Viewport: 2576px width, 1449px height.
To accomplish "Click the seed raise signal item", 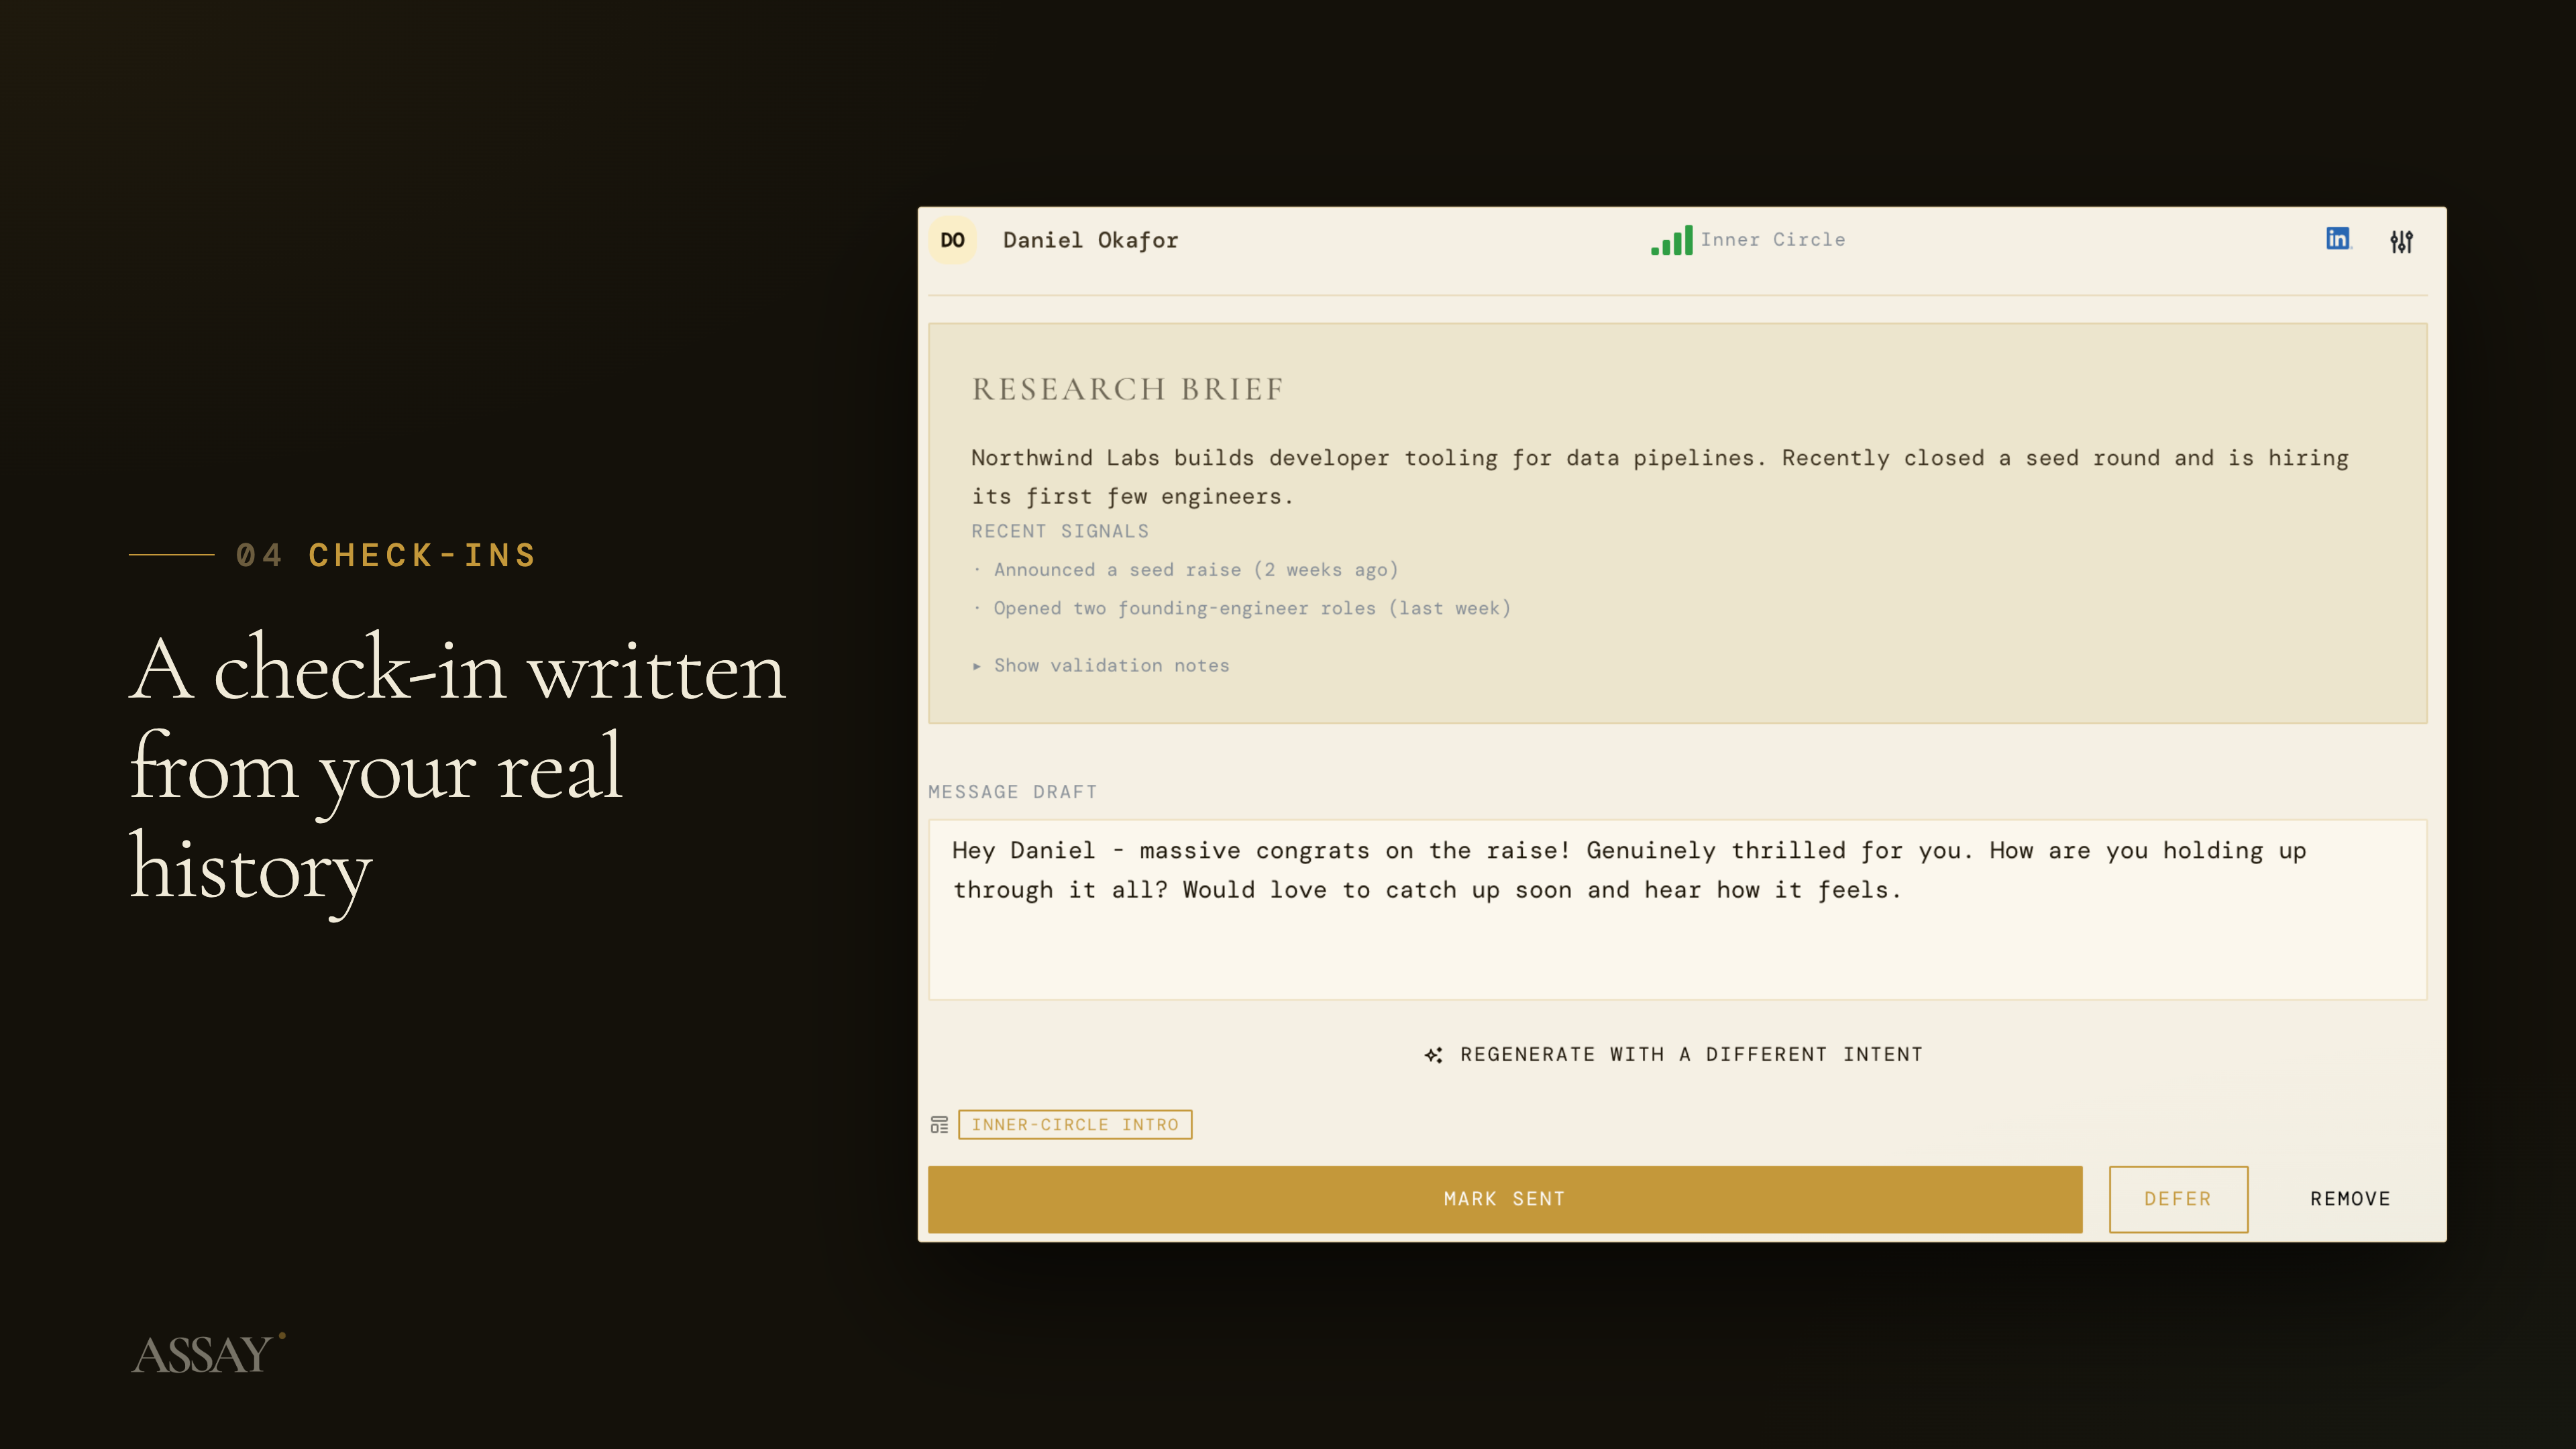I will tap(1195, 570).
